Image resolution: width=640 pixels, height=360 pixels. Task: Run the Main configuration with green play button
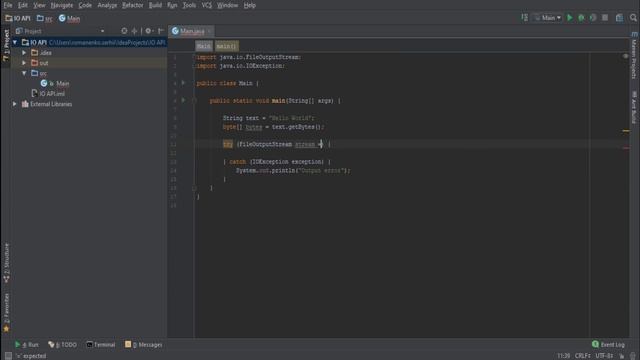[x=570, y=18]
